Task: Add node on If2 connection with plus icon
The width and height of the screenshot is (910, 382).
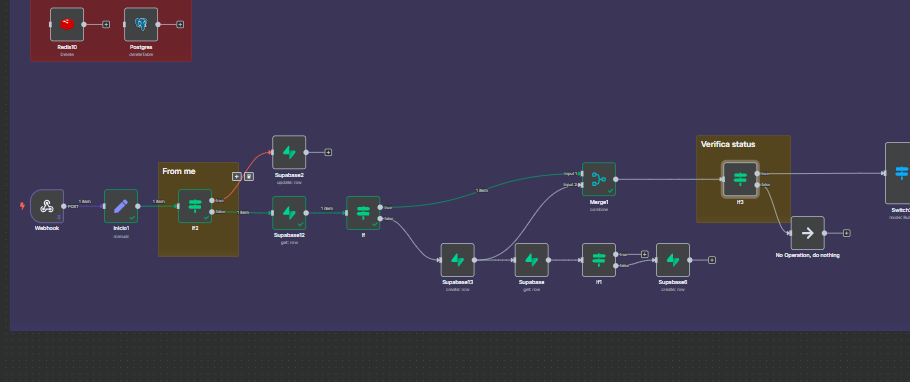Action: coord(236,176)
